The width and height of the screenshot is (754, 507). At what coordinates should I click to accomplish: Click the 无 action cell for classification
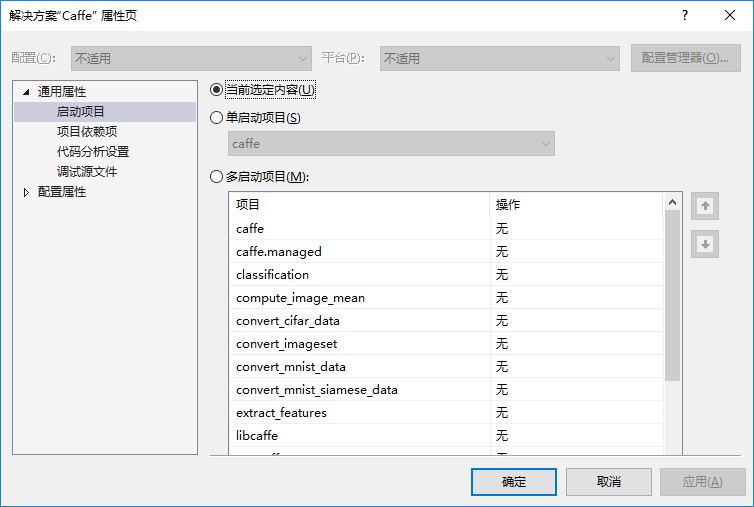click(577, 275)
